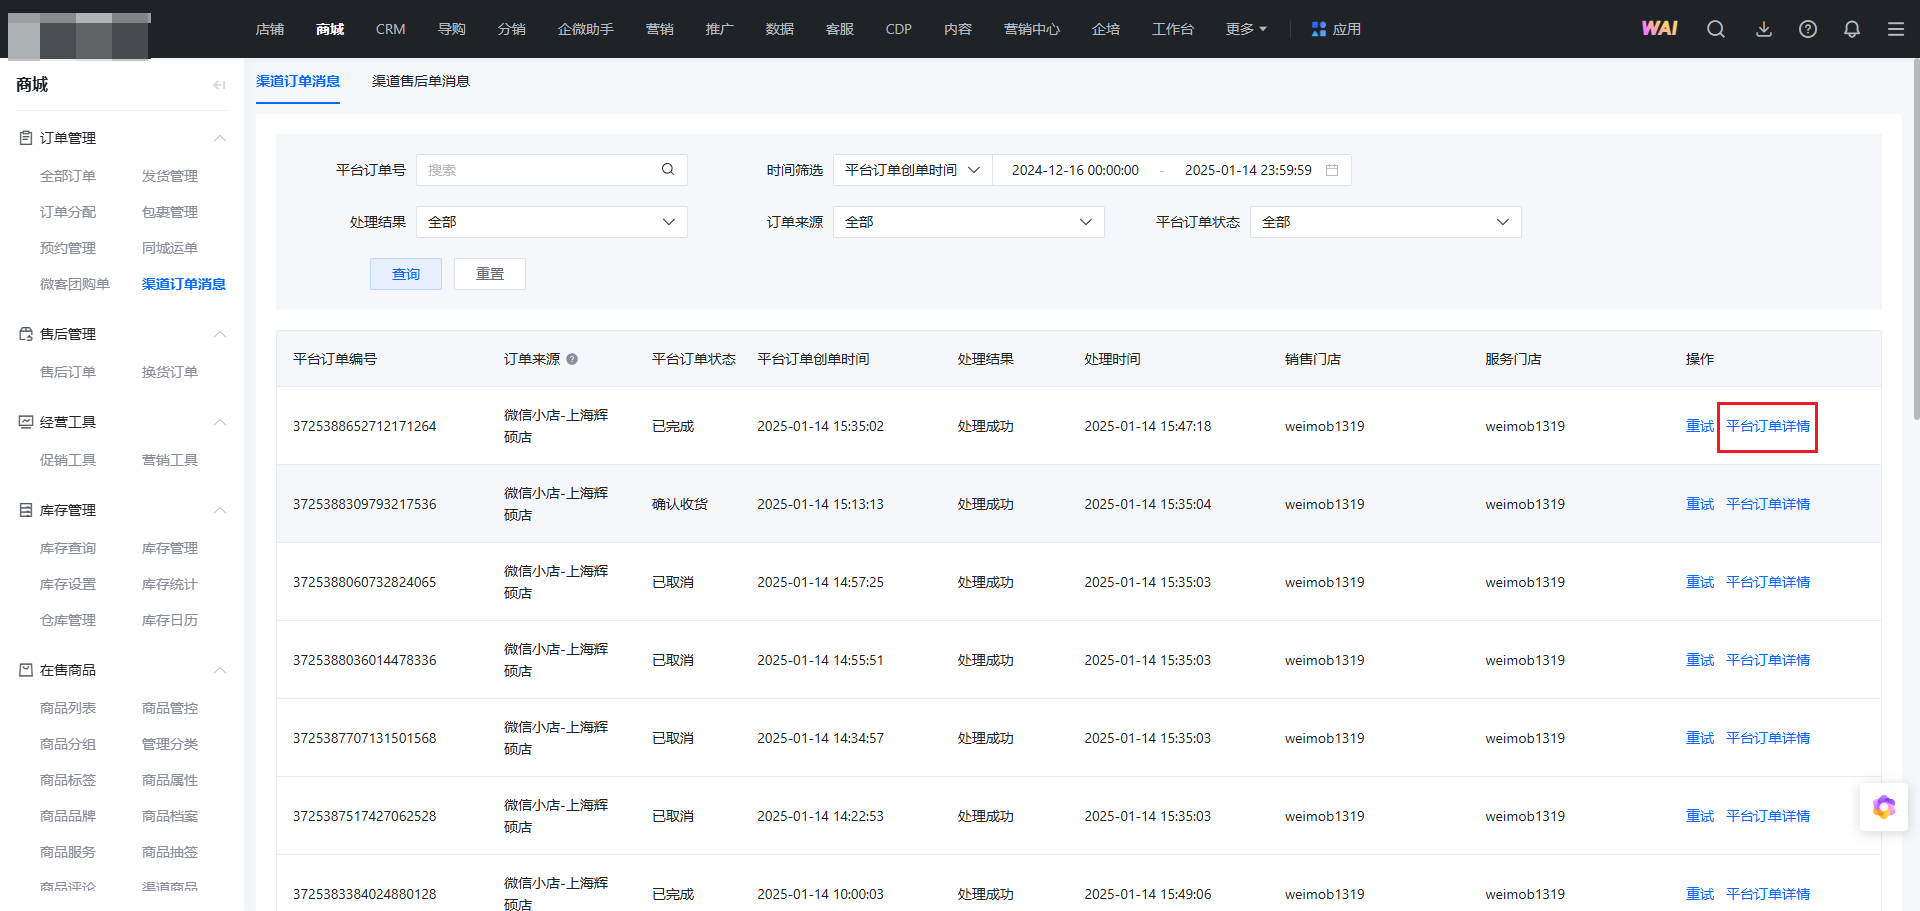The height and width of the screenshot is (911, 1920).
Task: Click the end date 2025-01-14 23:59:59 field
Action: click(x=1248, y=170)
